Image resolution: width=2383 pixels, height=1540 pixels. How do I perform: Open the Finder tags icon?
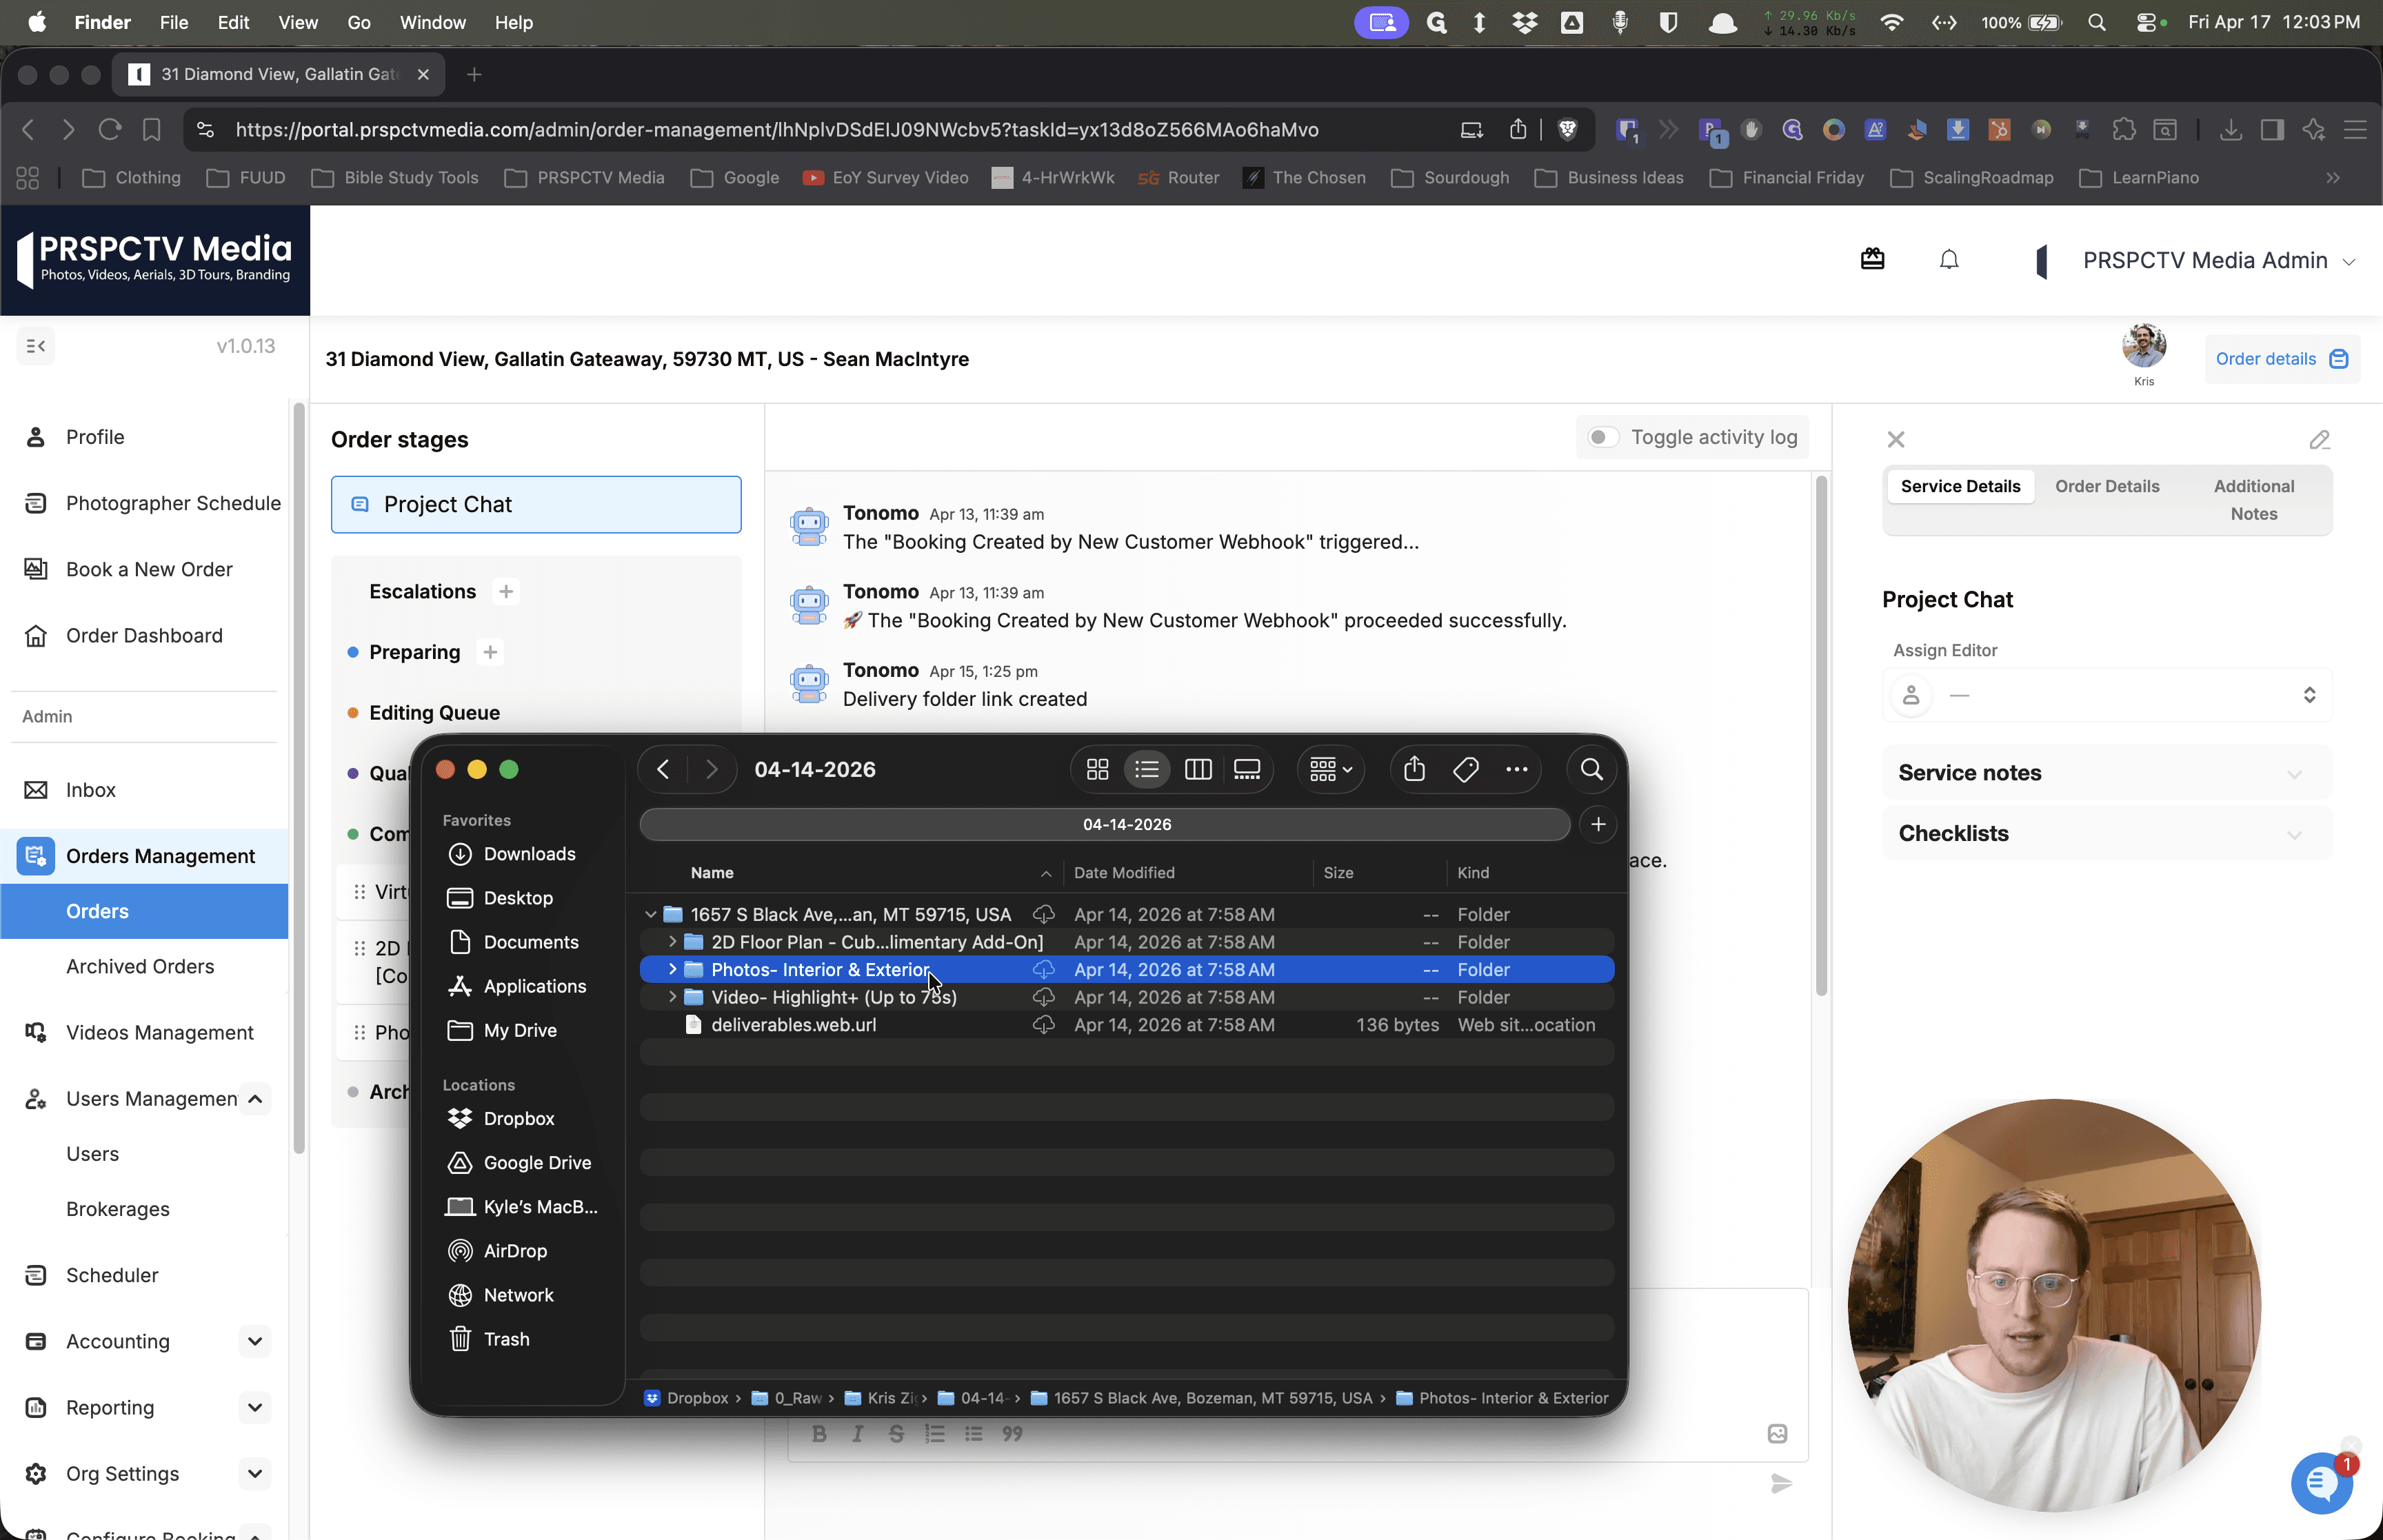(x=1465, y=769)
